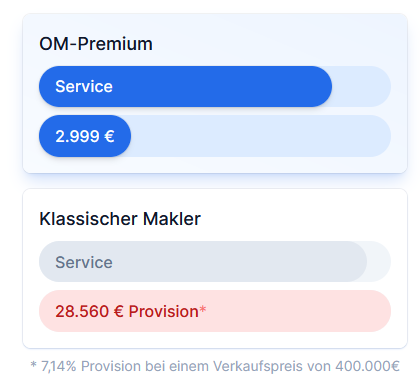Click the red asterisk after Provision

(x=203, y=309)
